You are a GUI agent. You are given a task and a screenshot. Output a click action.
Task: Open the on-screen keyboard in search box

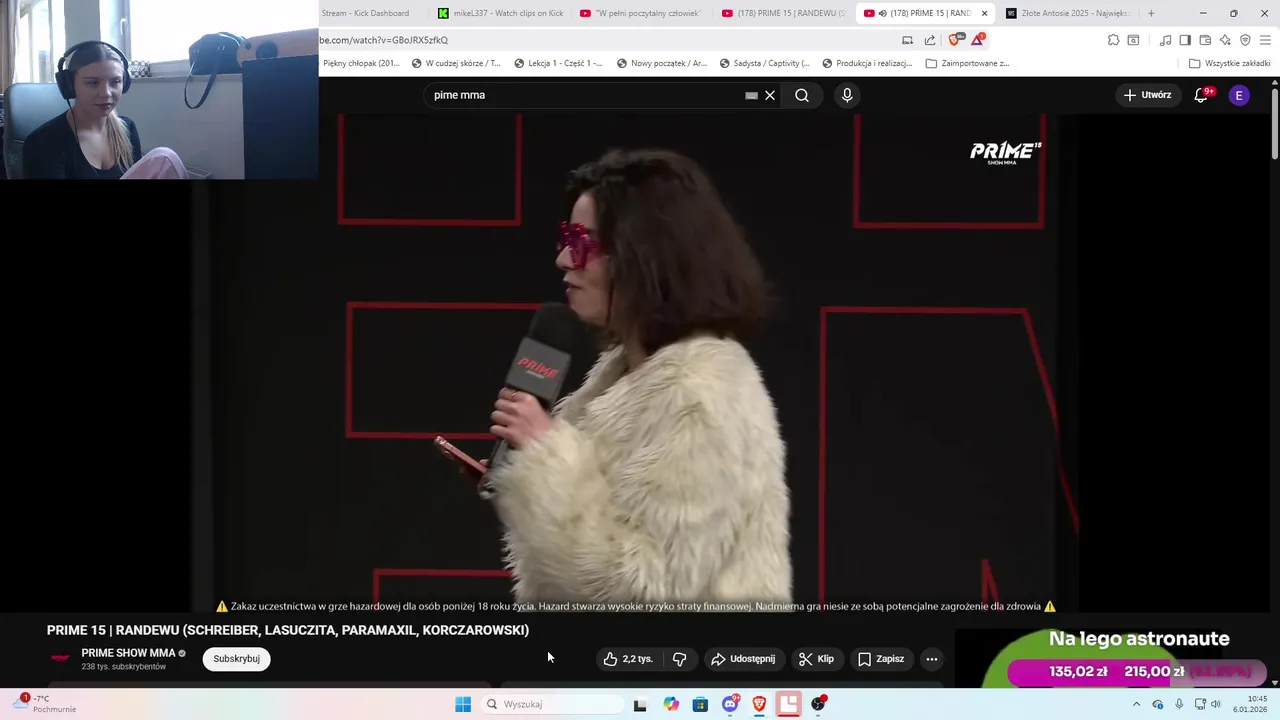pos(751,96)
